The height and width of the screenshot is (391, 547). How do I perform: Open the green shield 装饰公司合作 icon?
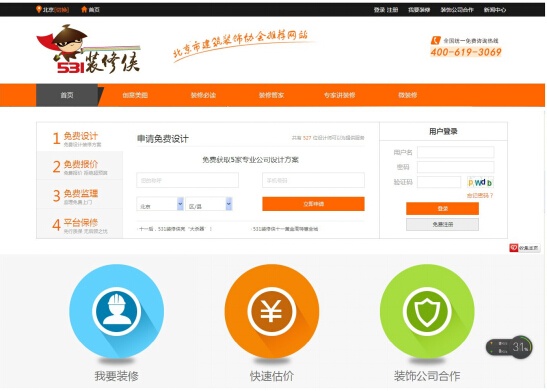(x=427, y=311)
